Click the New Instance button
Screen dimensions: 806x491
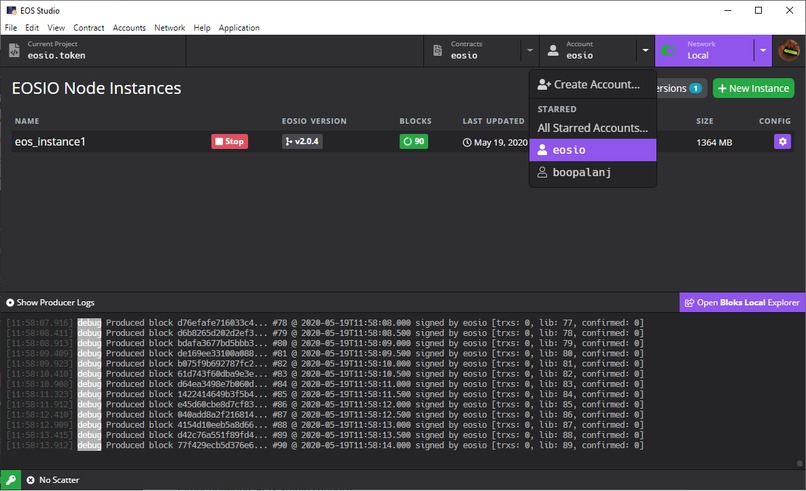[753, 88]
